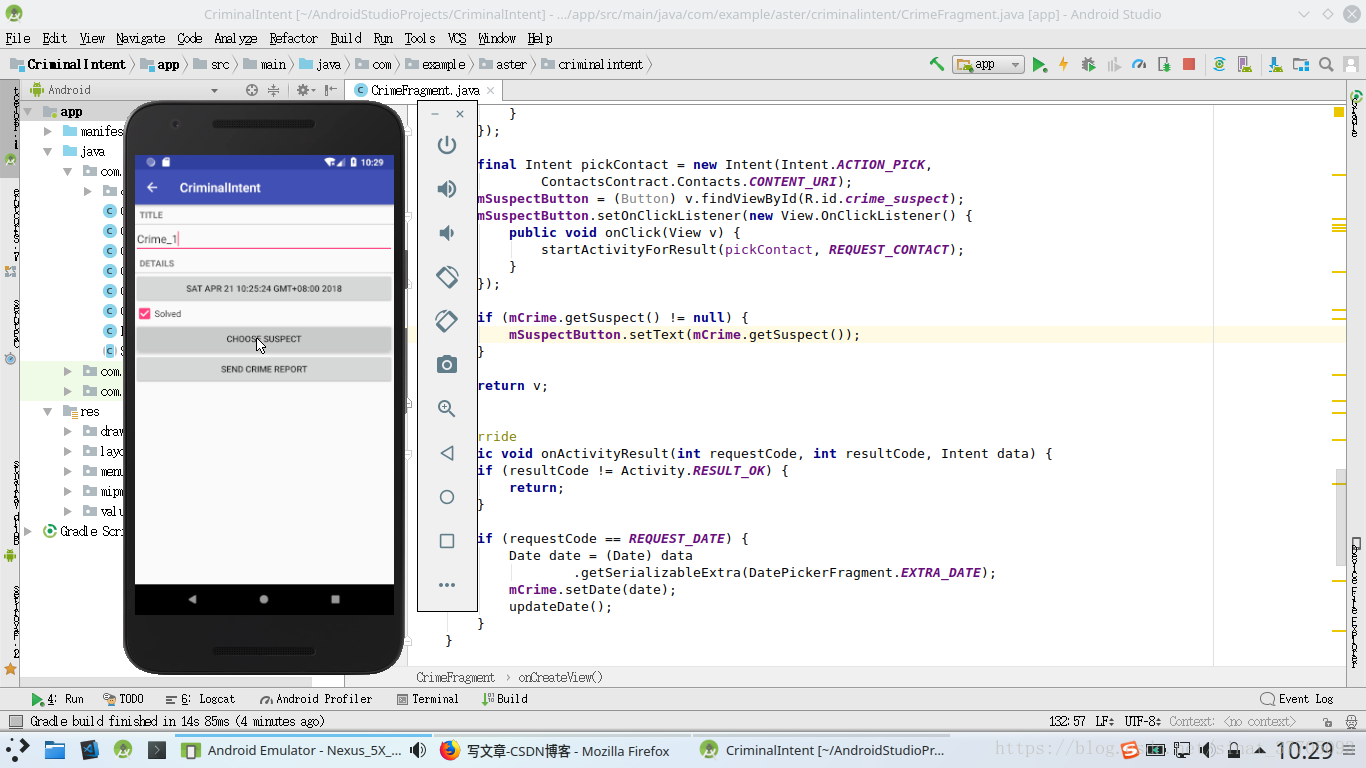Click Attach debugger to Android process icon

[1164, 64]
